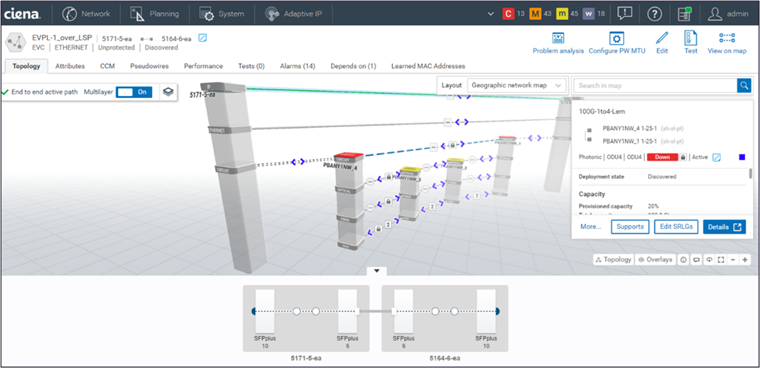Click the minor alarms m badge

[562, 14]
